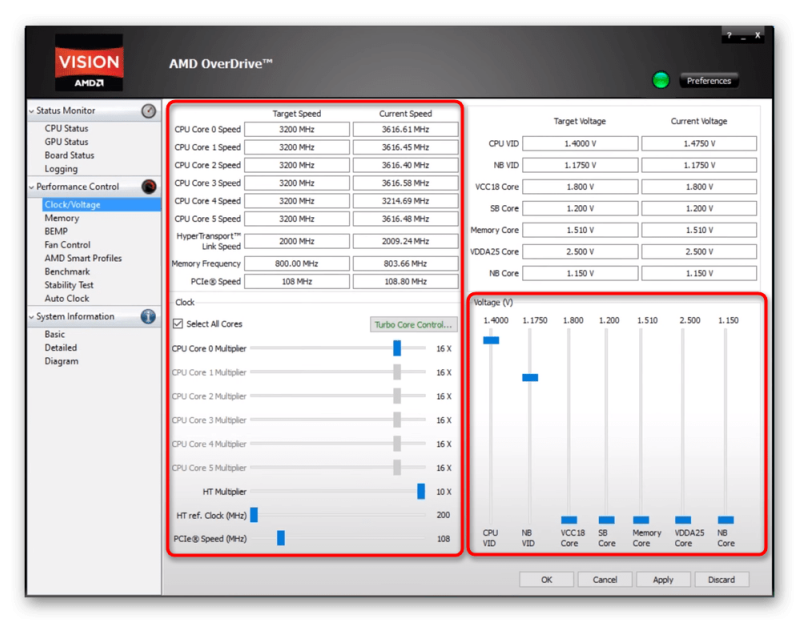Click the VDDA25 Core voltage slider handle

click(683, 520)
